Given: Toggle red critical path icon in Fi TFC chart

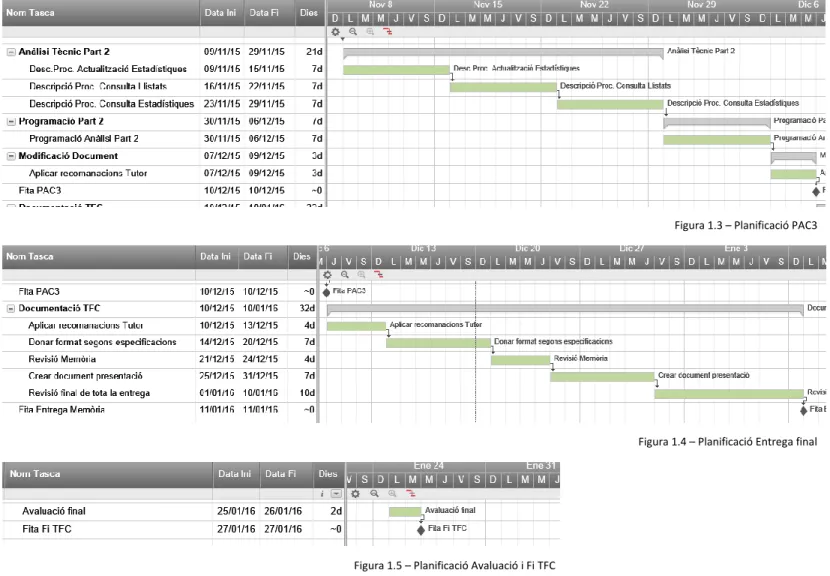Looking at the screenshot, I should [x=411, y=493].
